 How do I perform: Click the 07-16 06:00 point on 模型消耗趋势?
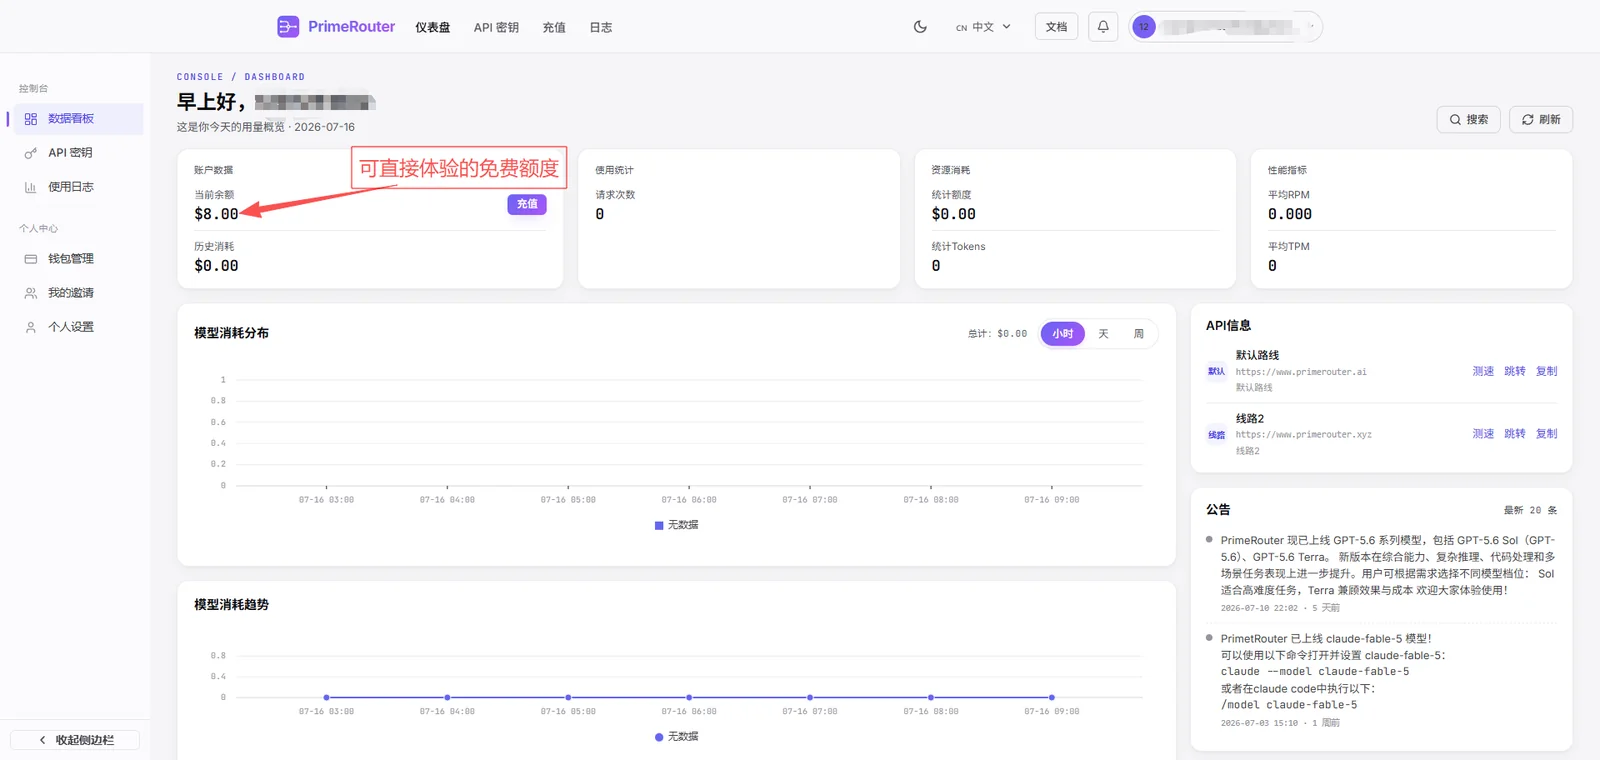coord(689,697)
